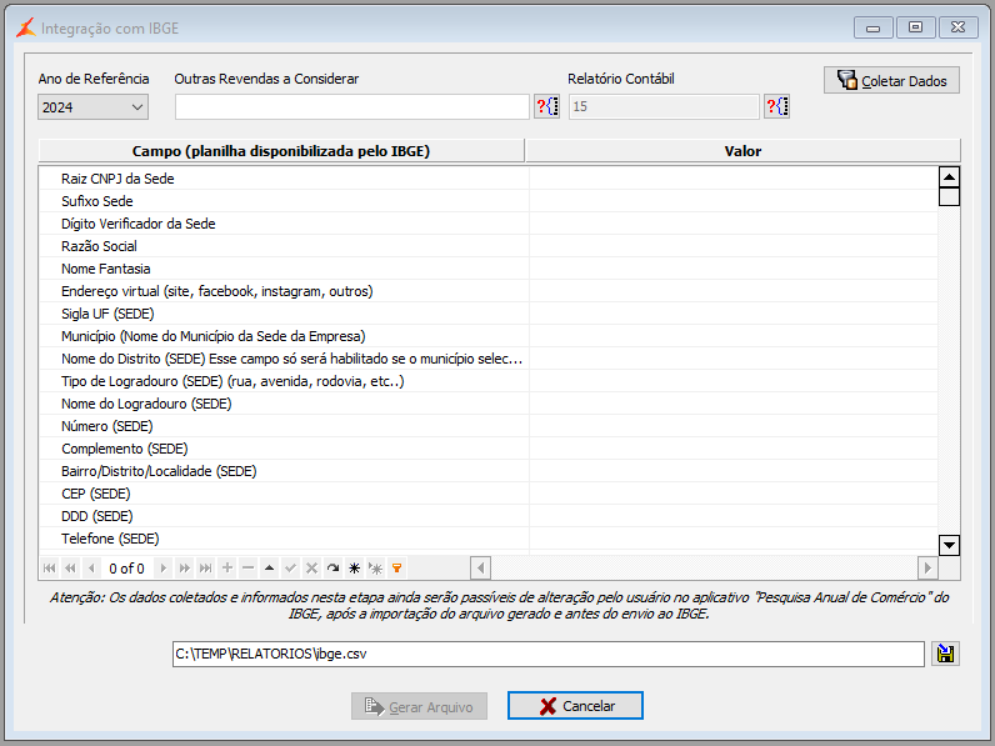This screenshot has height=746, width=995.
Task: Click vertical scrollbar down arrow
Action: (949, 545)
